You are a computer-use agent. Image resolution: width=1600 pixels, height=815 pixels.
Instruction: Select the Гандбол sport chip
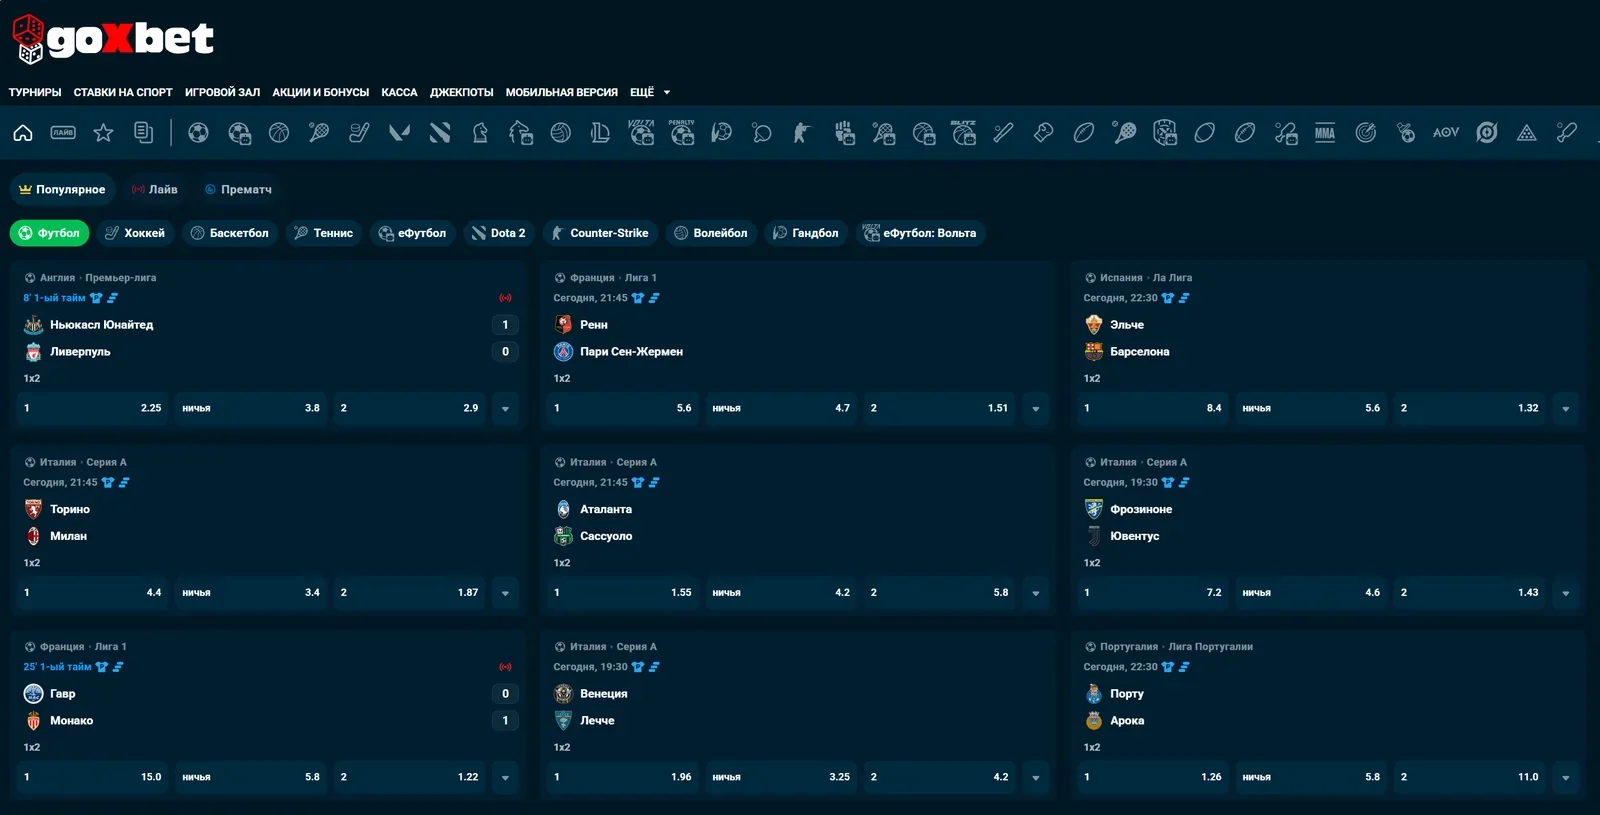click(x=806, y=233)
